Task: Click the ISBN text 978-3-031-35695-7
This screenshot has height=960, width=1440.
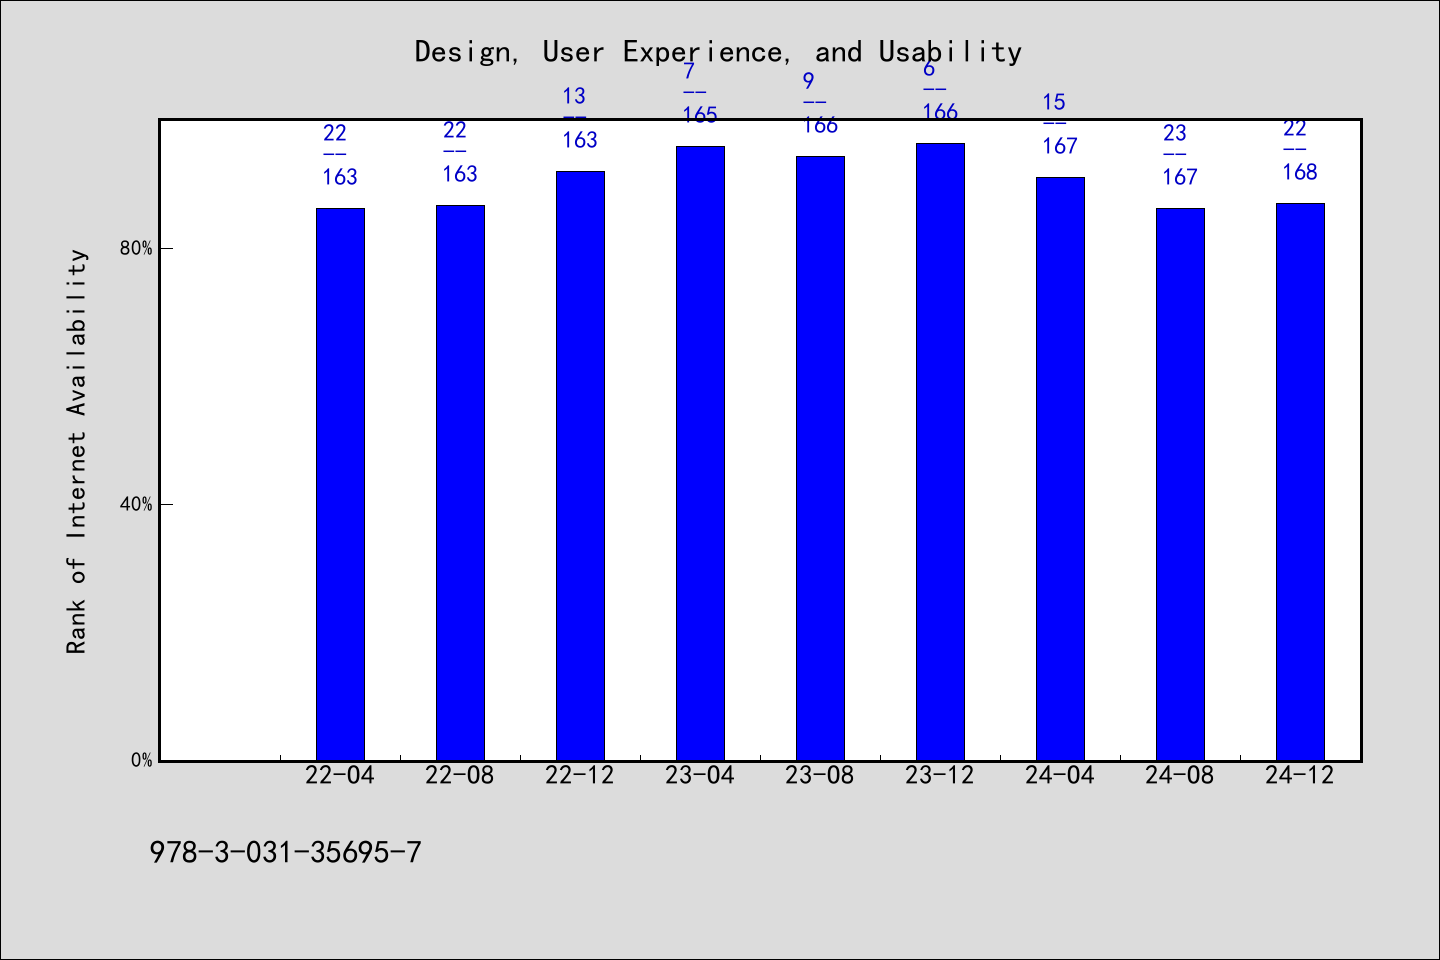Action: pos(285,852)
